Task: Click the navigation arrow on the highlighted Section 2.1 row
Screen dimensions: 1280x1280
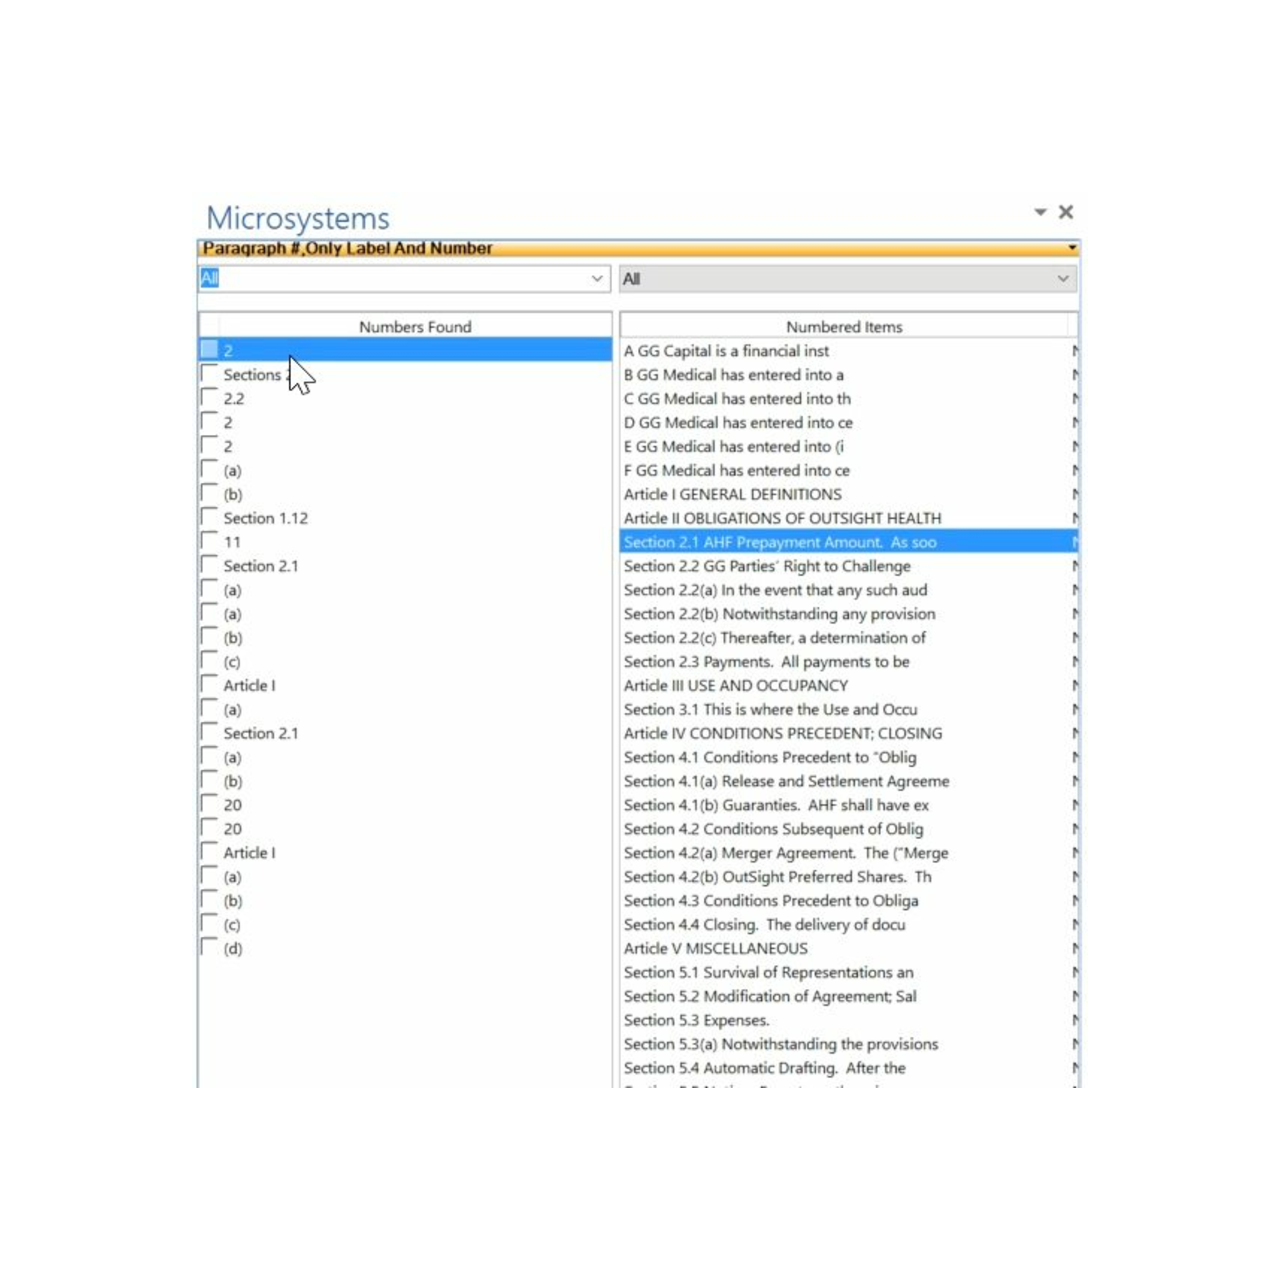Action: [1074, 541]
